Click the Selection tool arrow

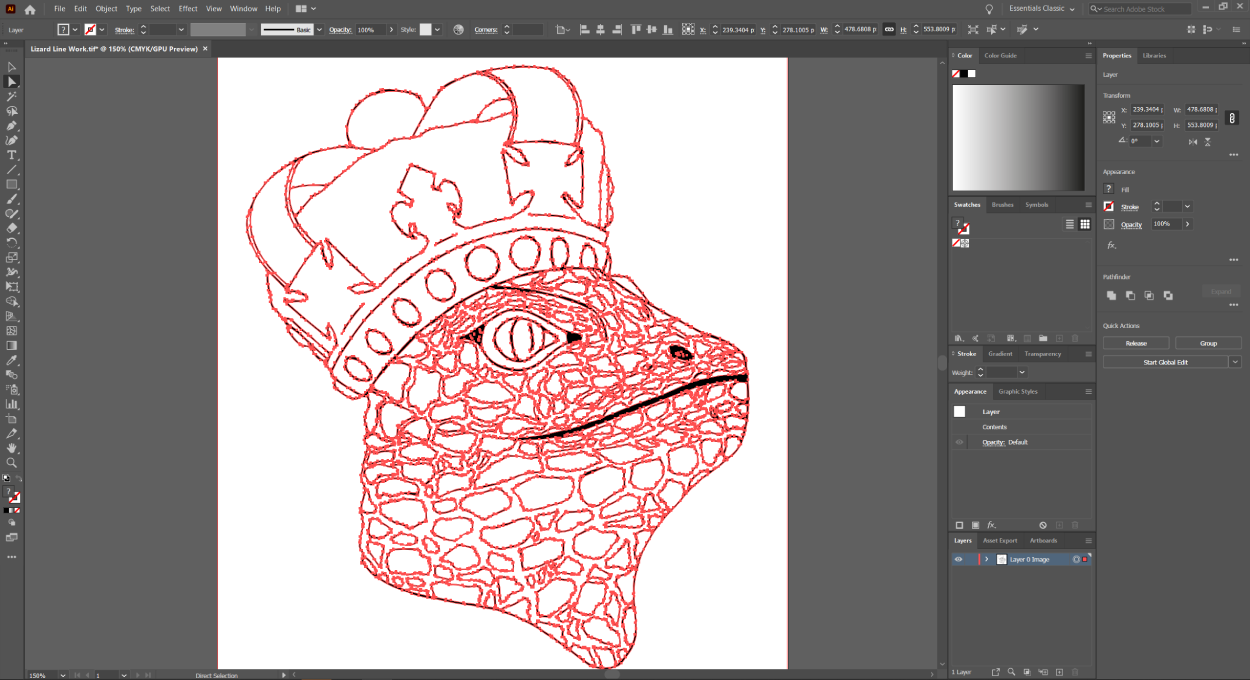12,67
